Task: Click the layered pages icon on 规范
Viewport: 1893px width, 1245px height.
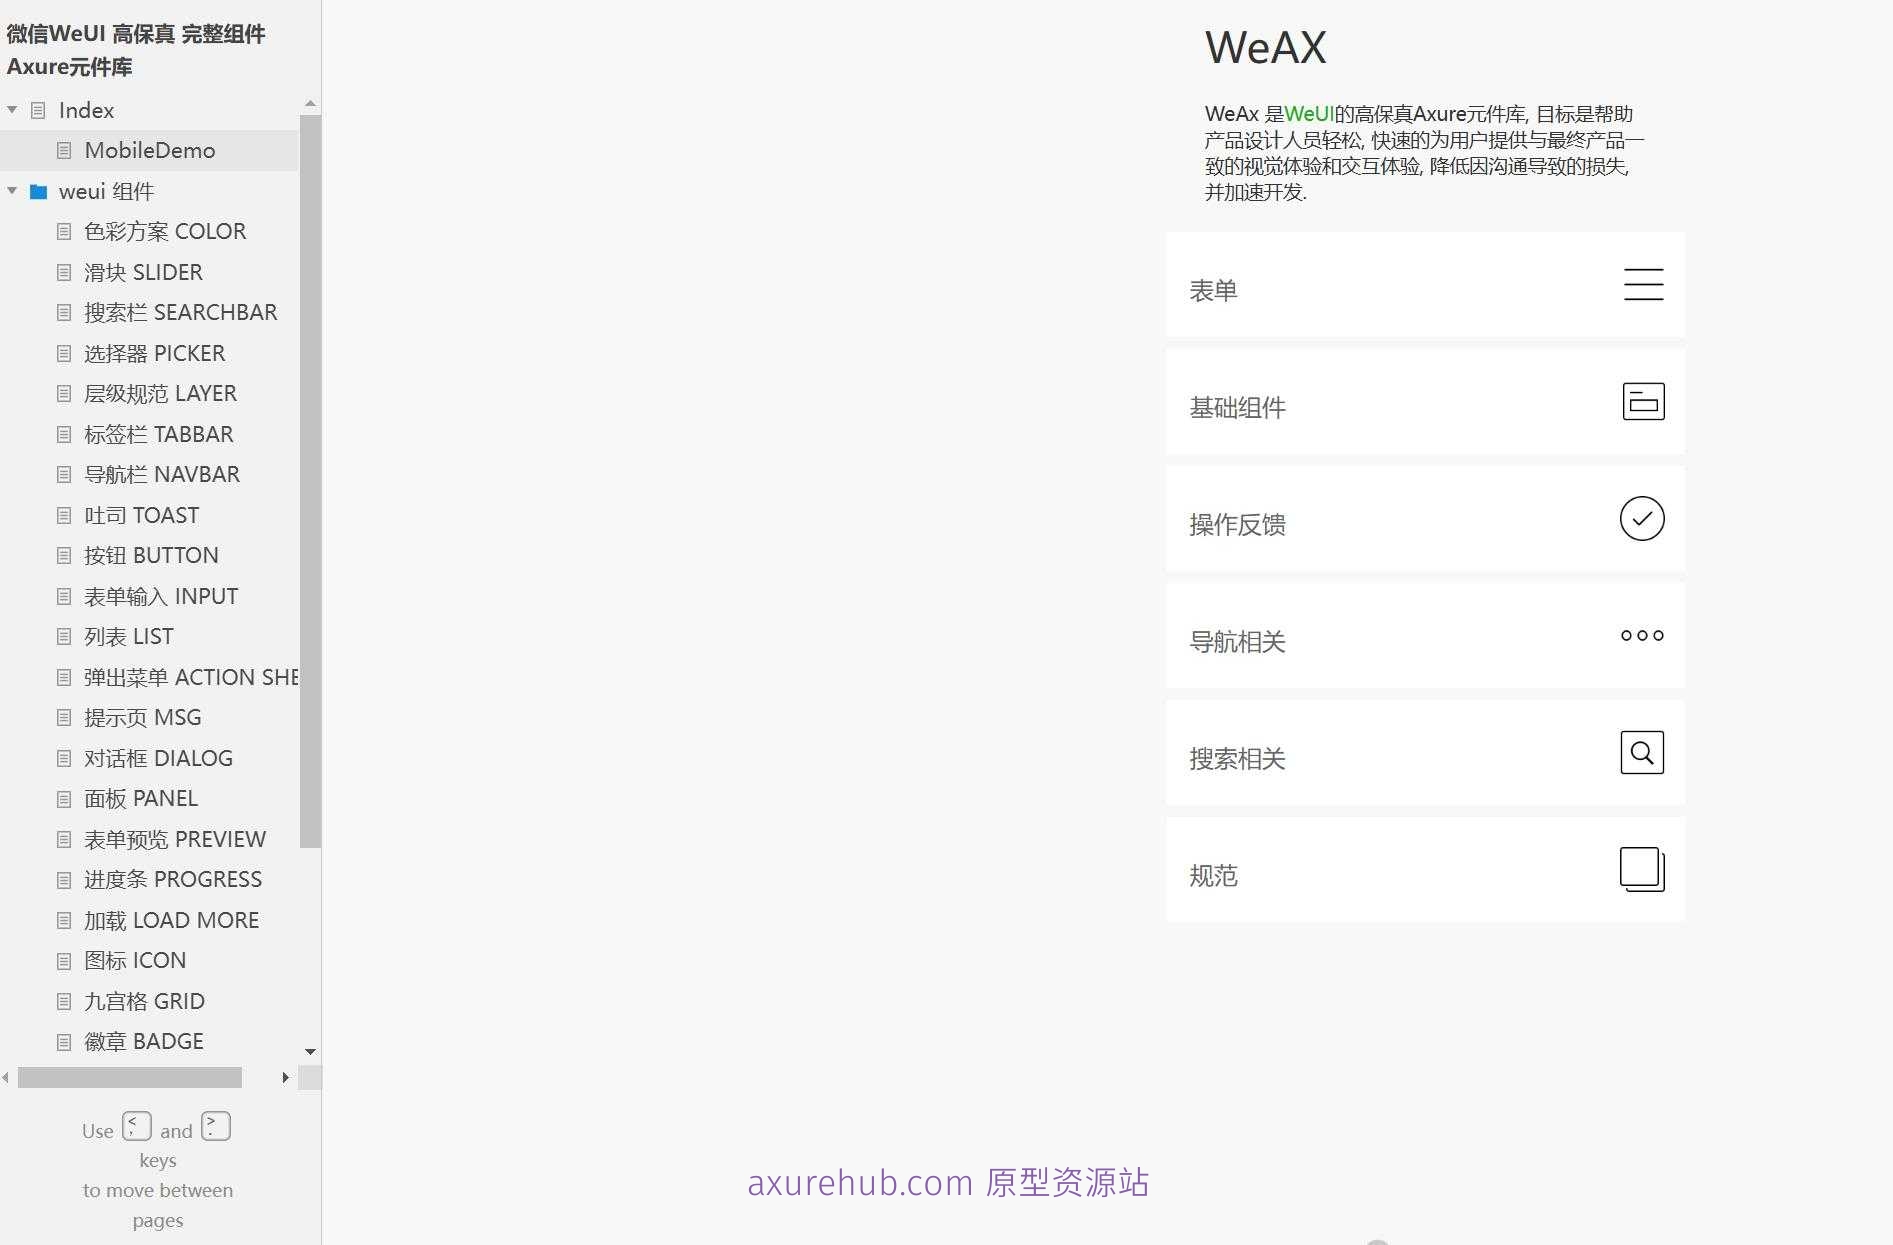Action: pyautogui.click(x=1641, y=869)
